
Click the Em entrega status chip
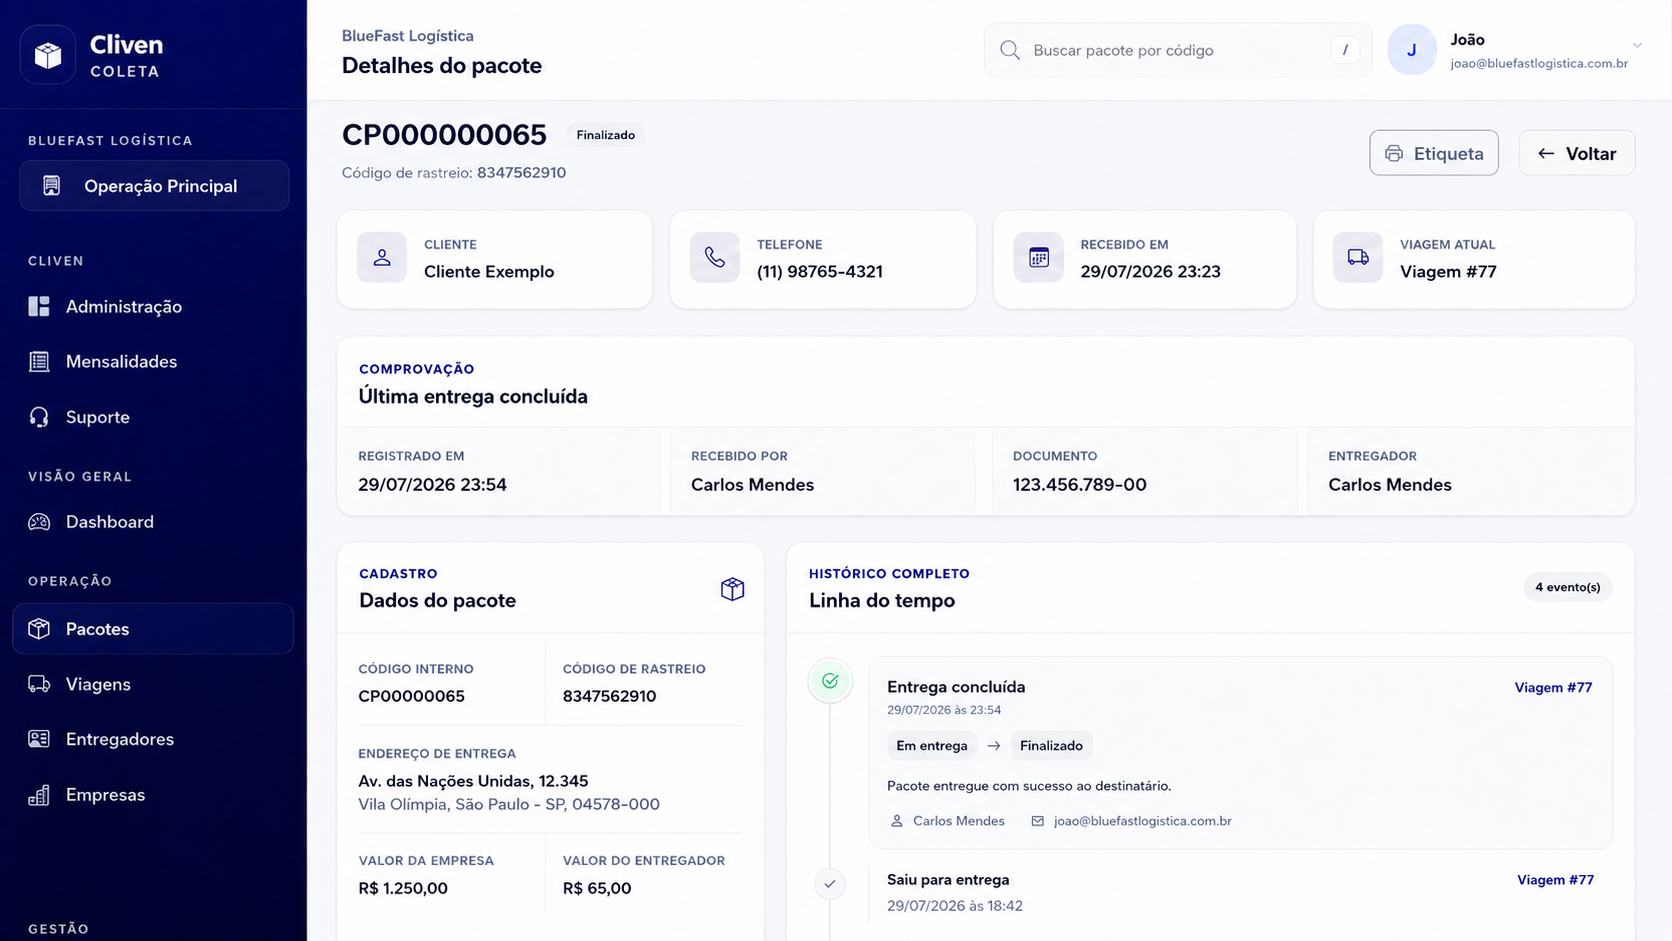click(x=932, y=746)
